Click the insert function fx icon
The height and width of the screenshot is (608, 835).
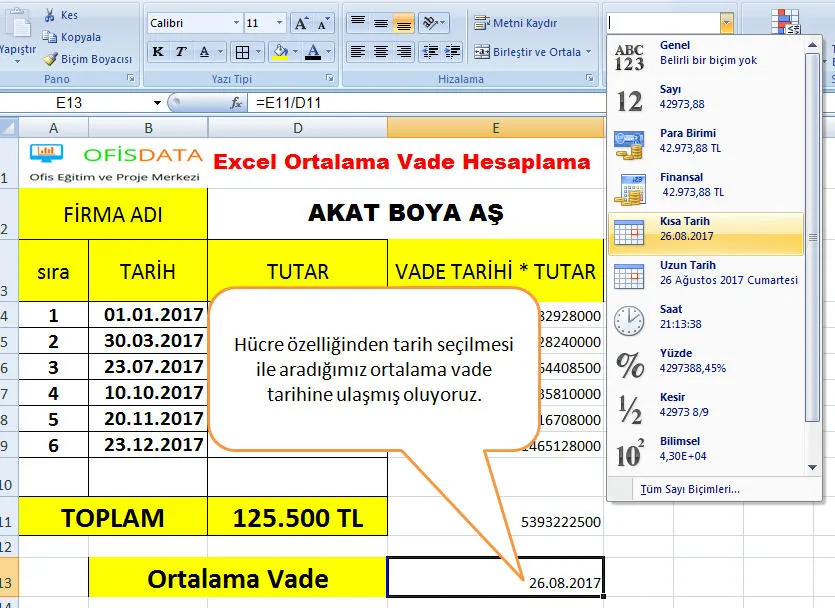(x=237, y=103)
